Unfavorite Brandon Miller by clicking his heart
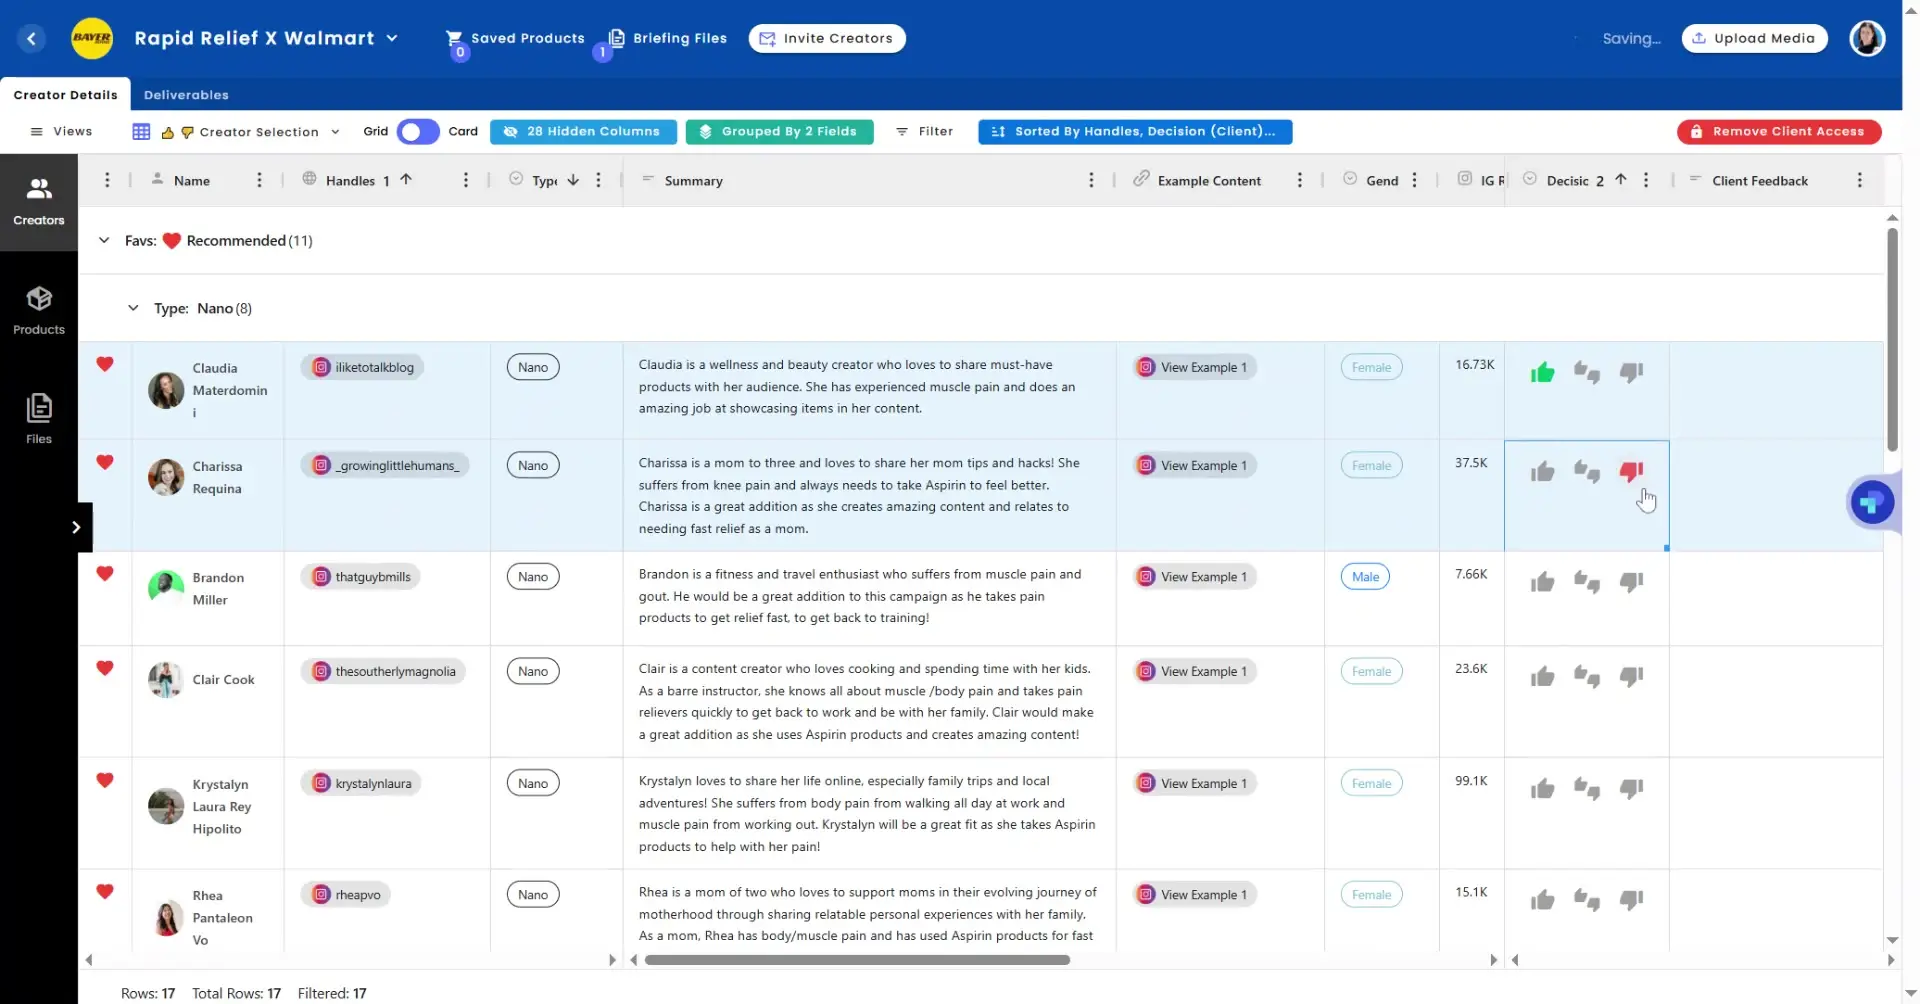The image size is (1920, 1004). 105,574
